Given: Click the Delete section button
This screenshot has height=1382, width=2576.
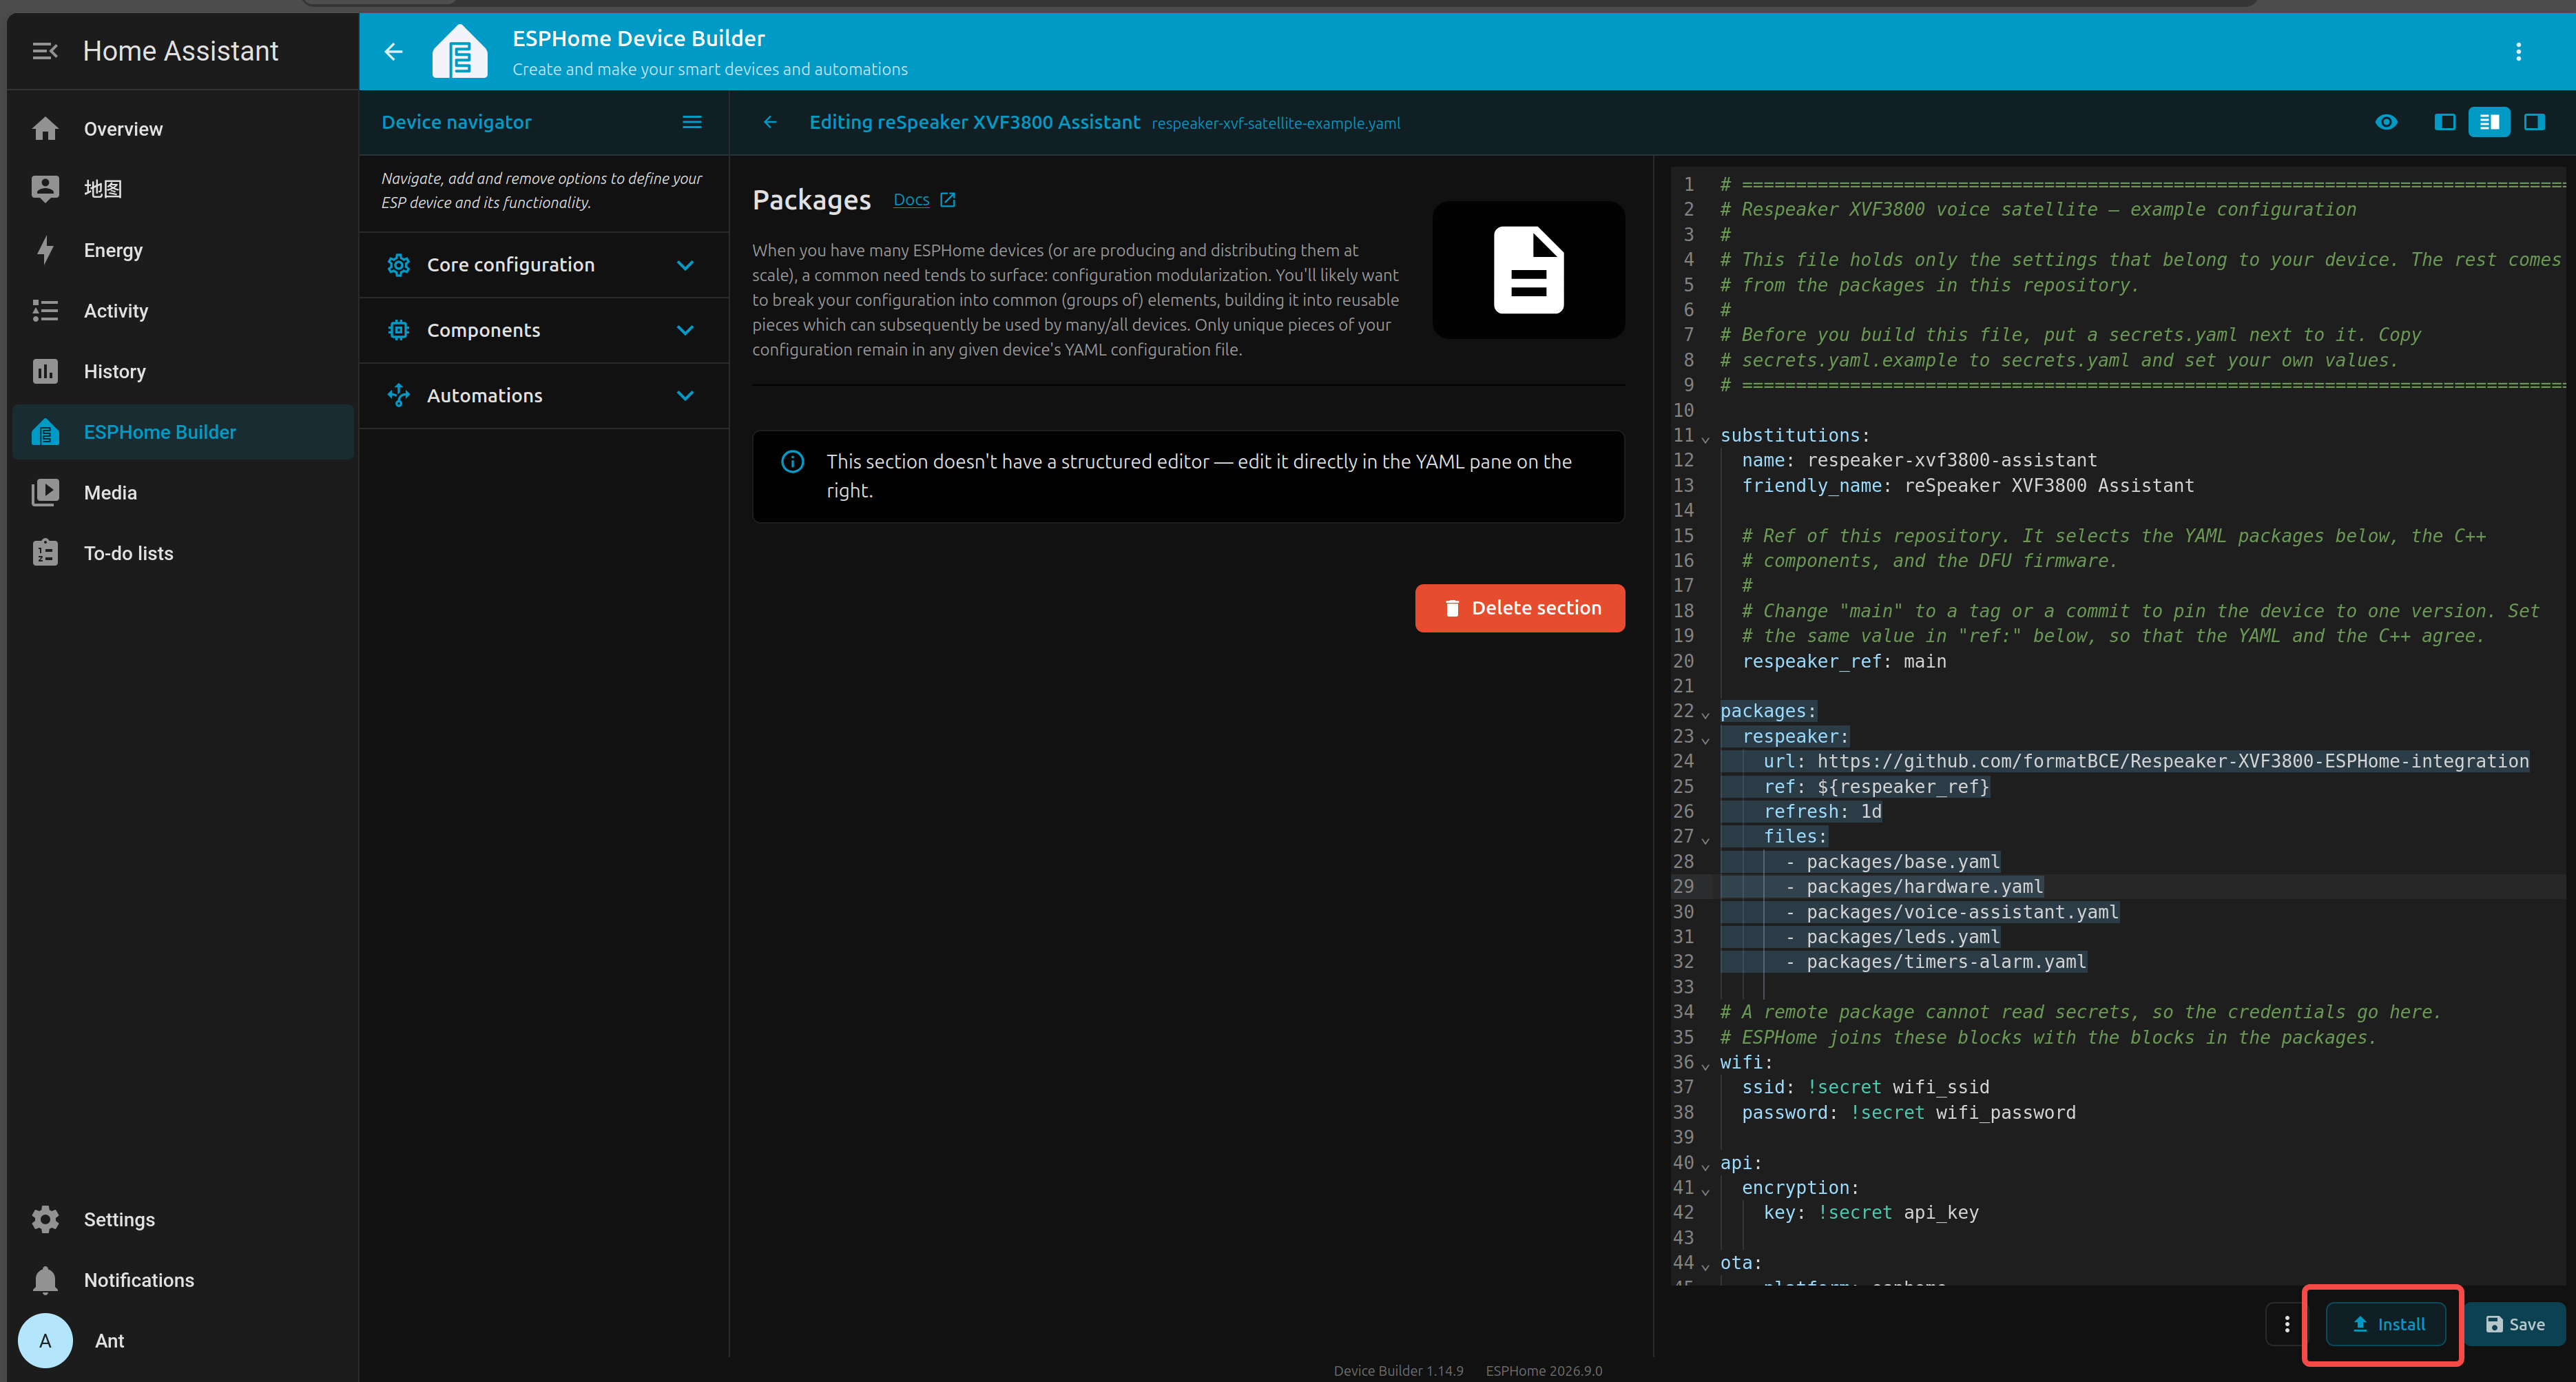Looking at the screenshot, I should (1519, 608).
